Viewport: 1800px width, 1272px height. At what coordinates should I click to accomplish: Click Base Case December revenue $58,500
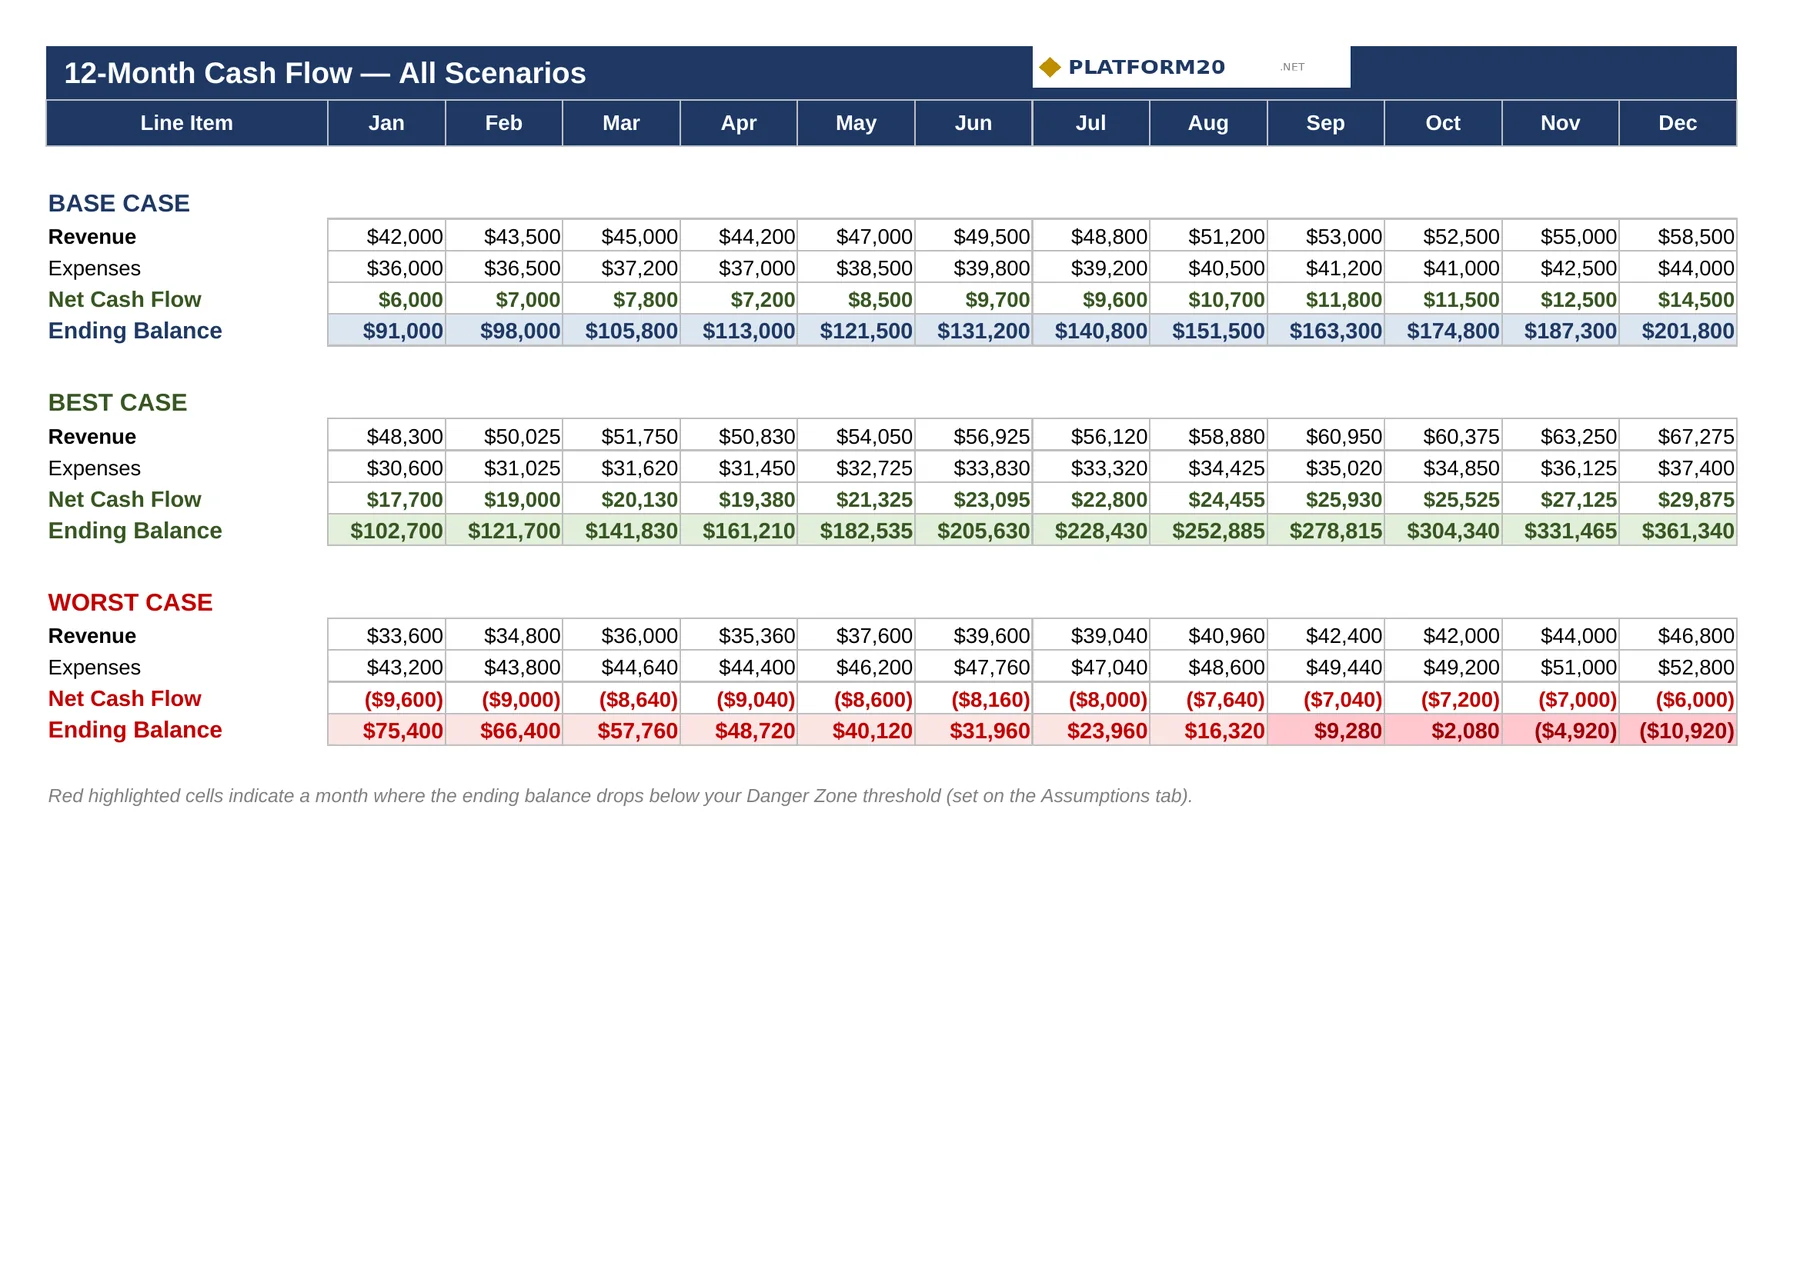(1678, 237)
